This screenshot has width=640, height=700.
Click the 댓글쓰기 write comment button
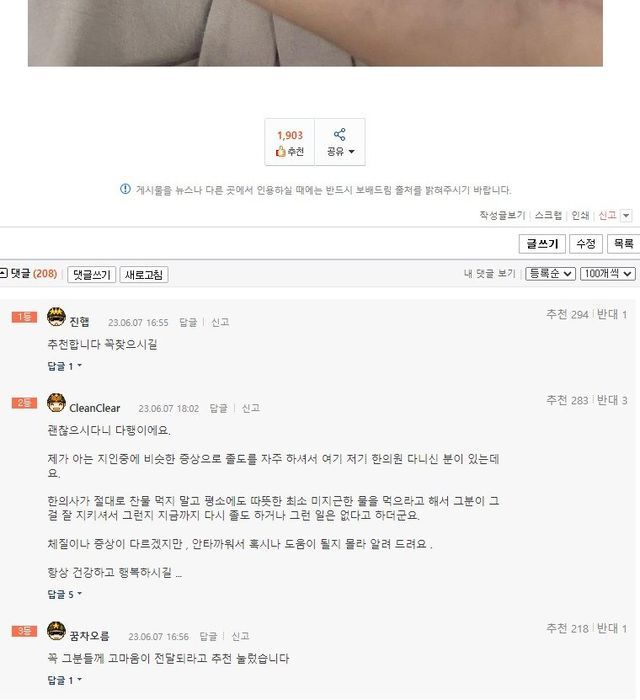[x=91, y=275]
